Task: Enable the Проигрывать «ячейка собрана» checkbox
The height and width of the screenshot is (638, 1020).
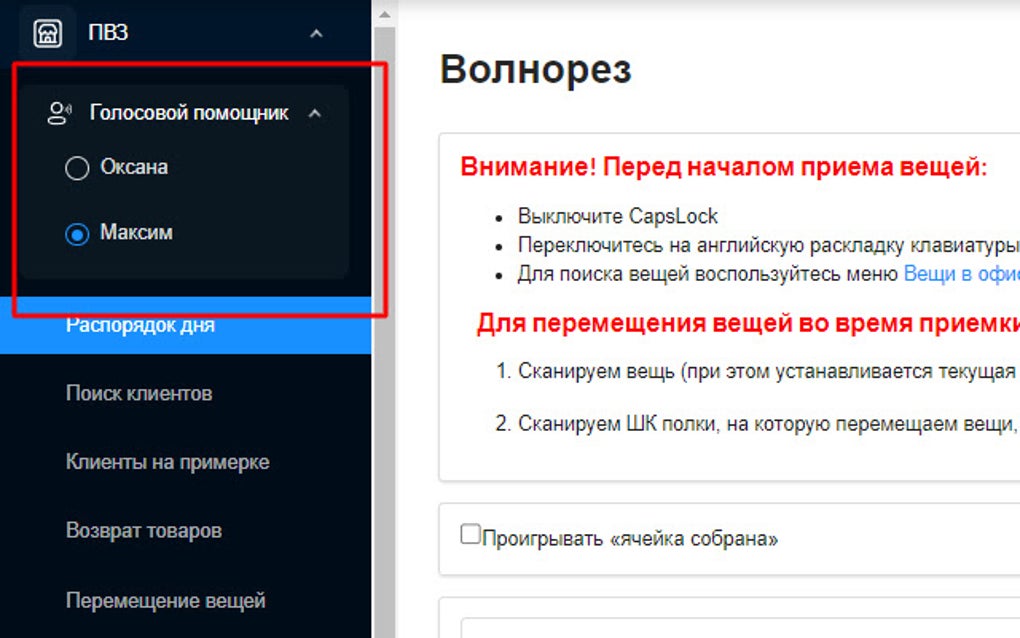Action: 468,535
